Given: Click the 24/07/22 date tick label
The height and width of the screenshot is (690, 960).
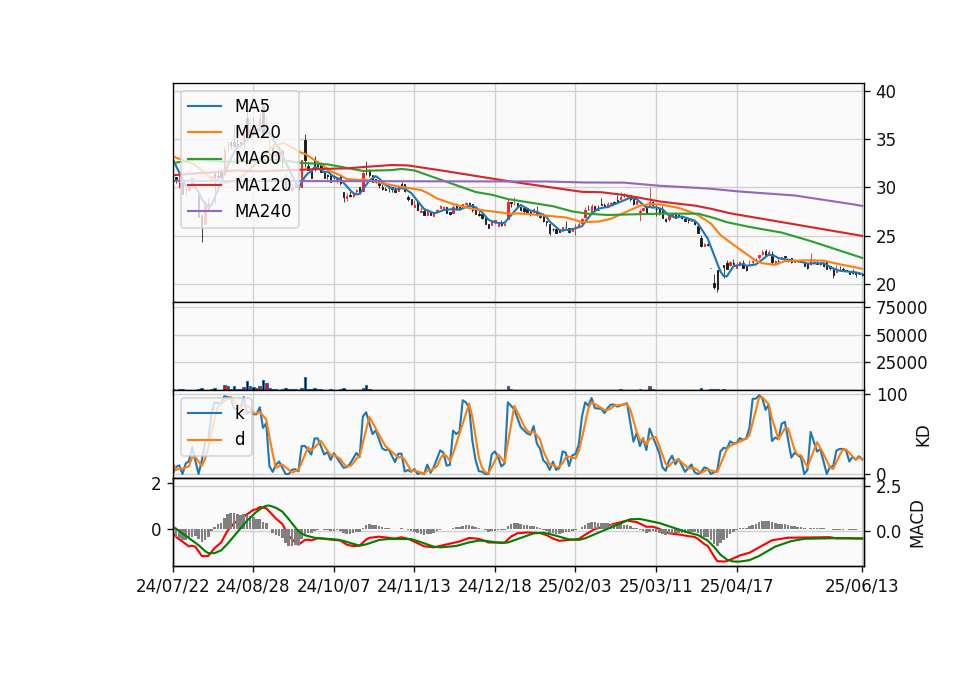Looking at the screenshot, I should pyautogui.click(x=173, y=586).
